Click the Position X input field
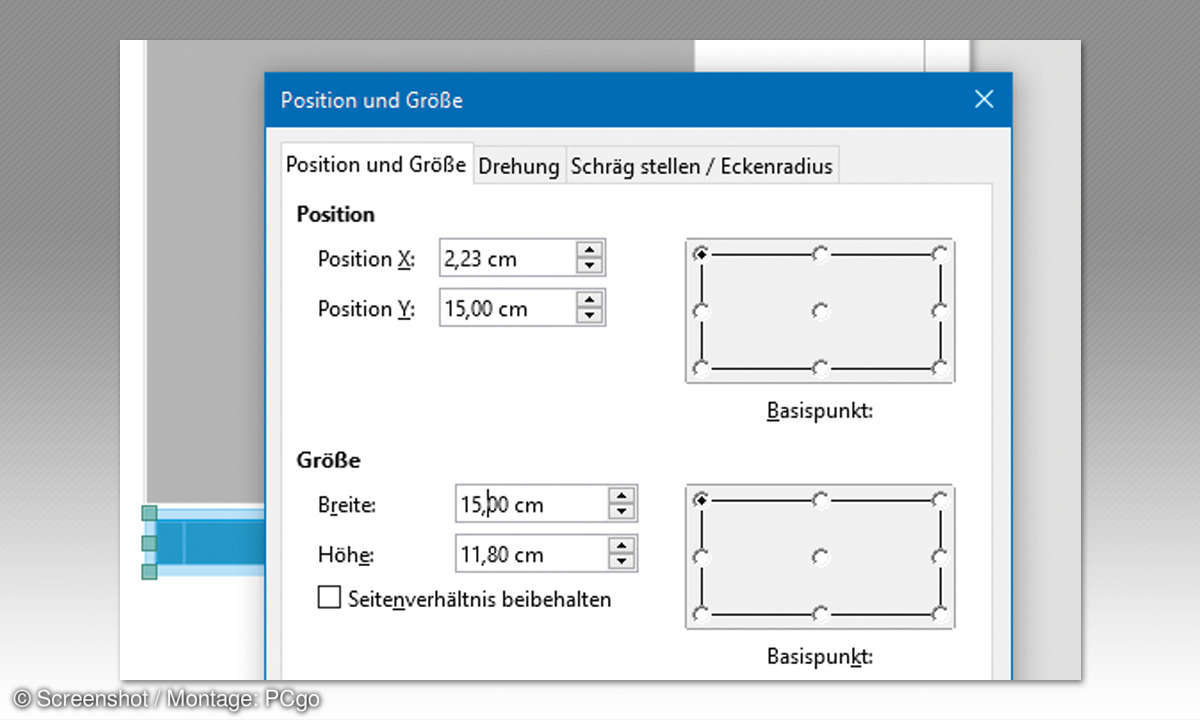The height and width of the screenshot is (720, 1200). [x=508, y=259]
